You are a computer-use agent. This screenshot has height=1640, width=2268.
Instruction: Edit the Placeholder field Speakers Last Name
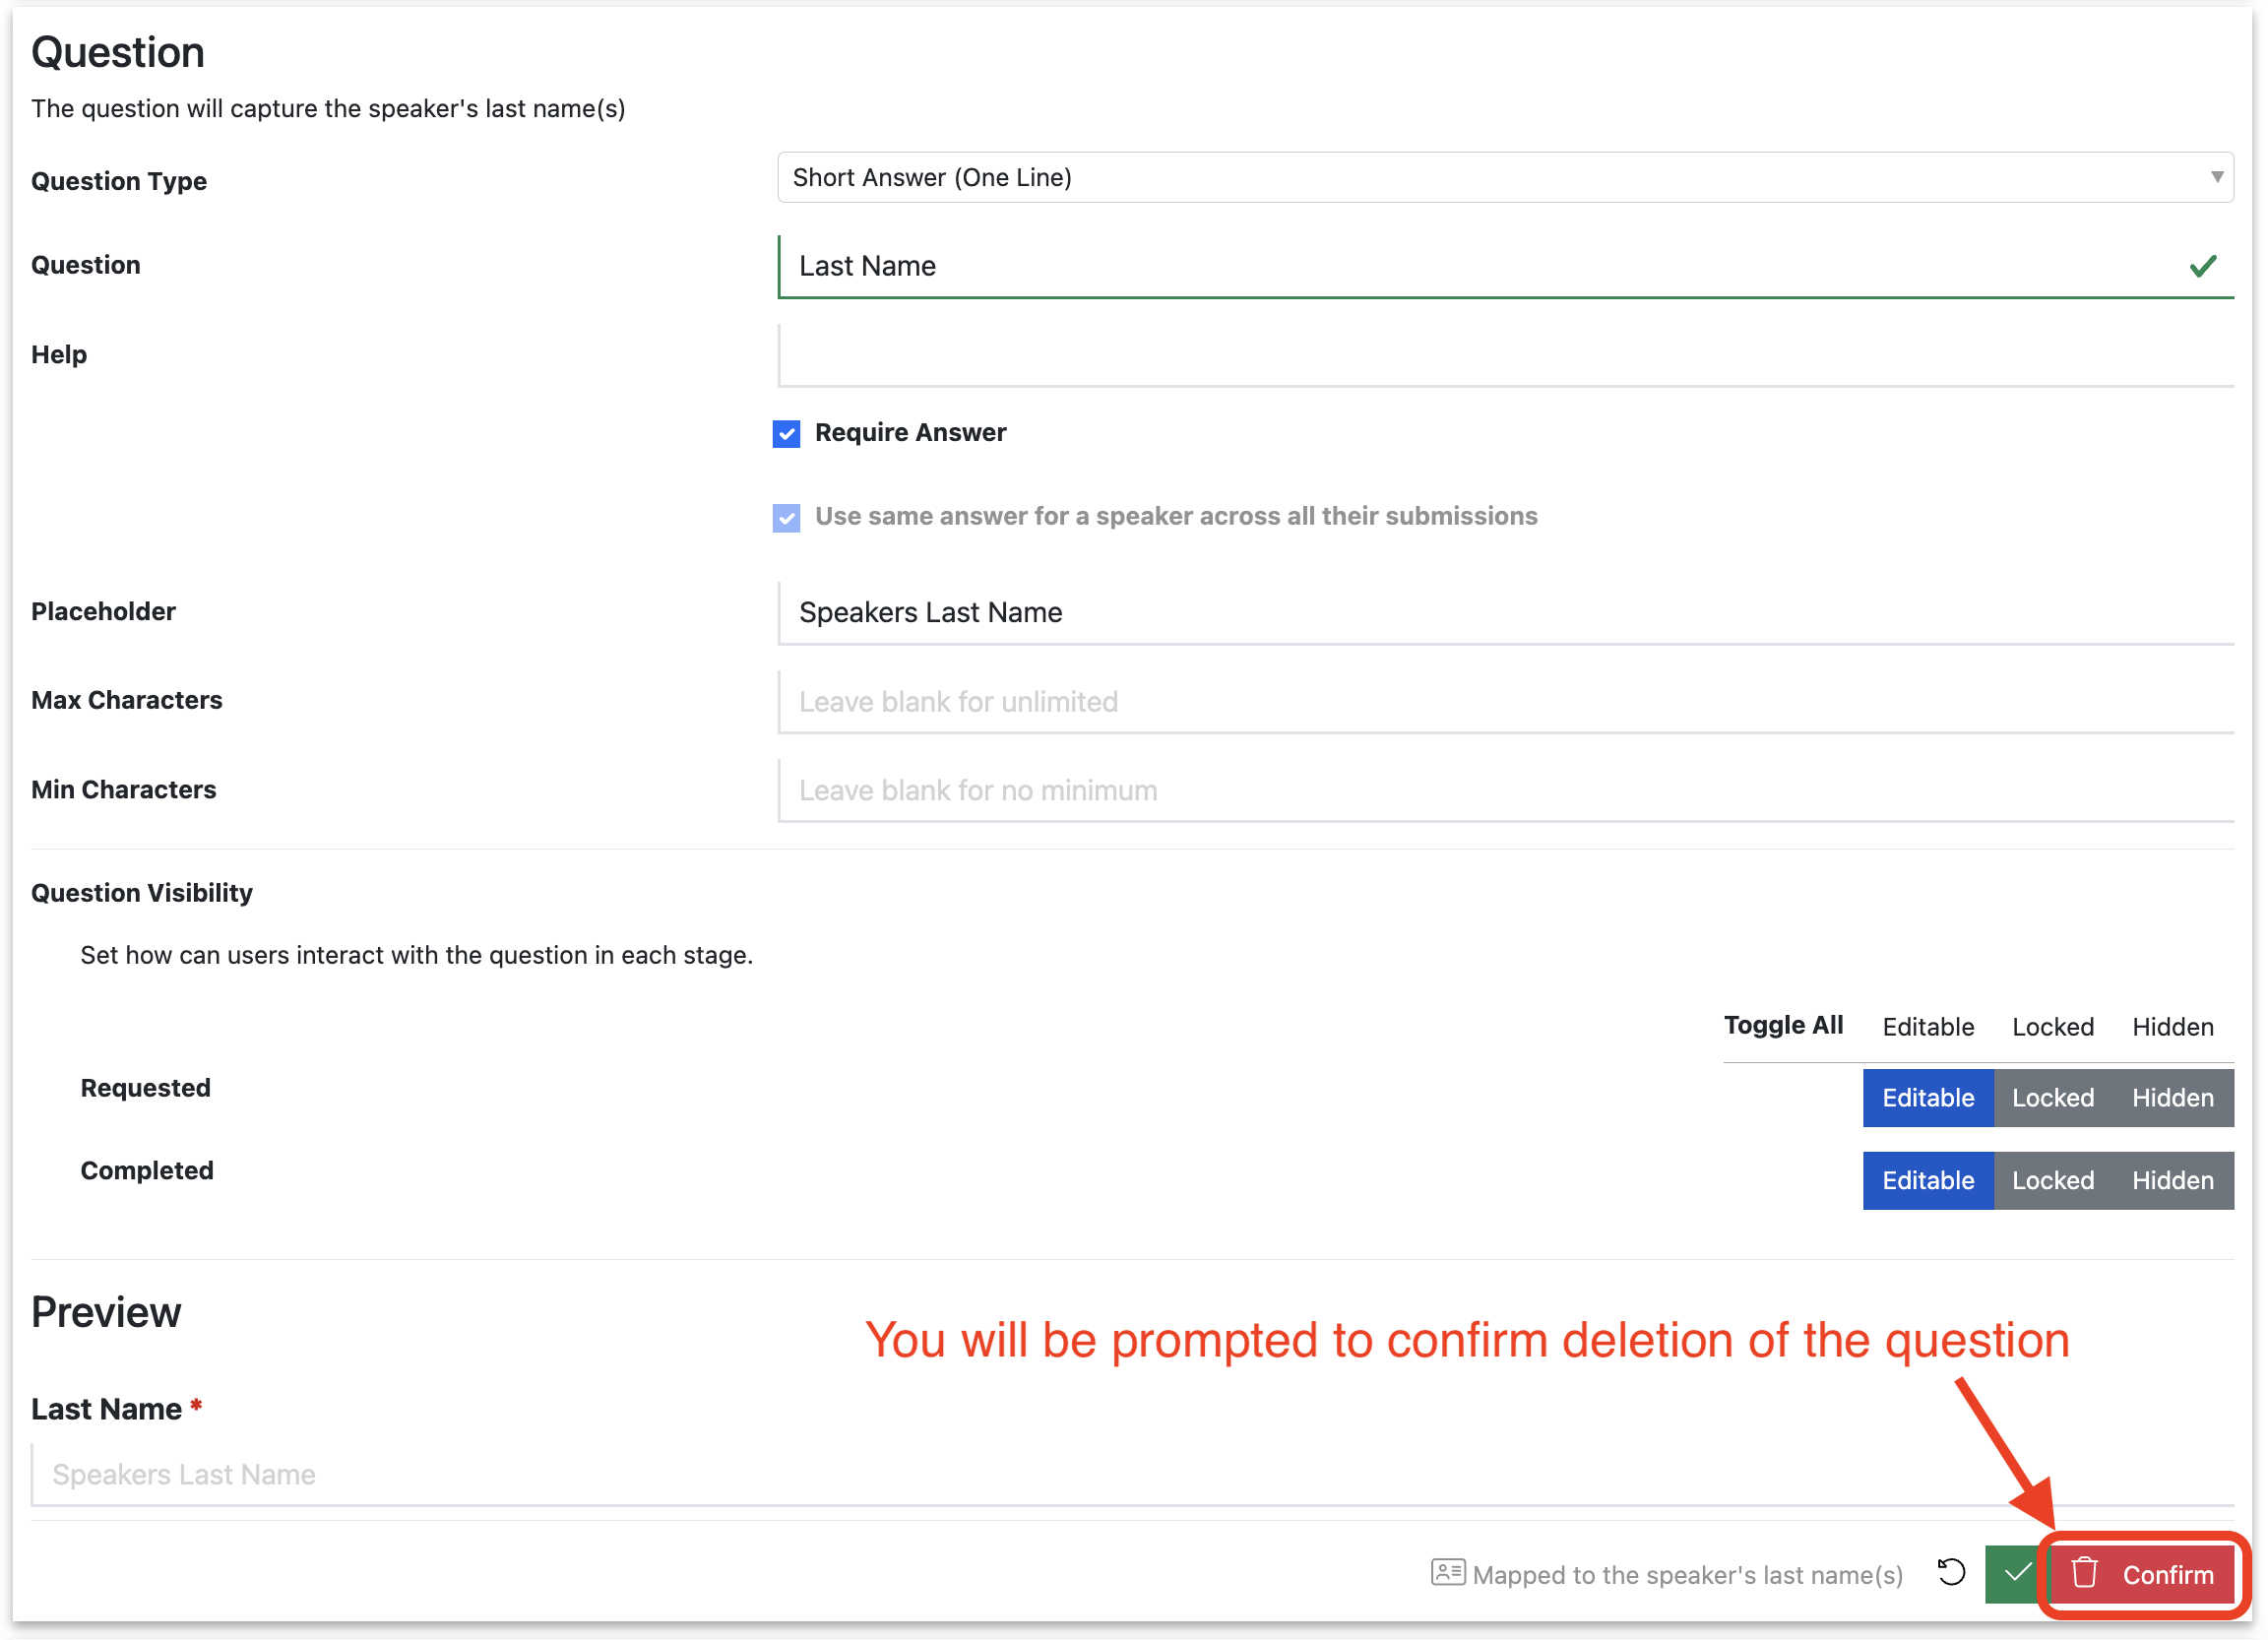(1505, 612)
